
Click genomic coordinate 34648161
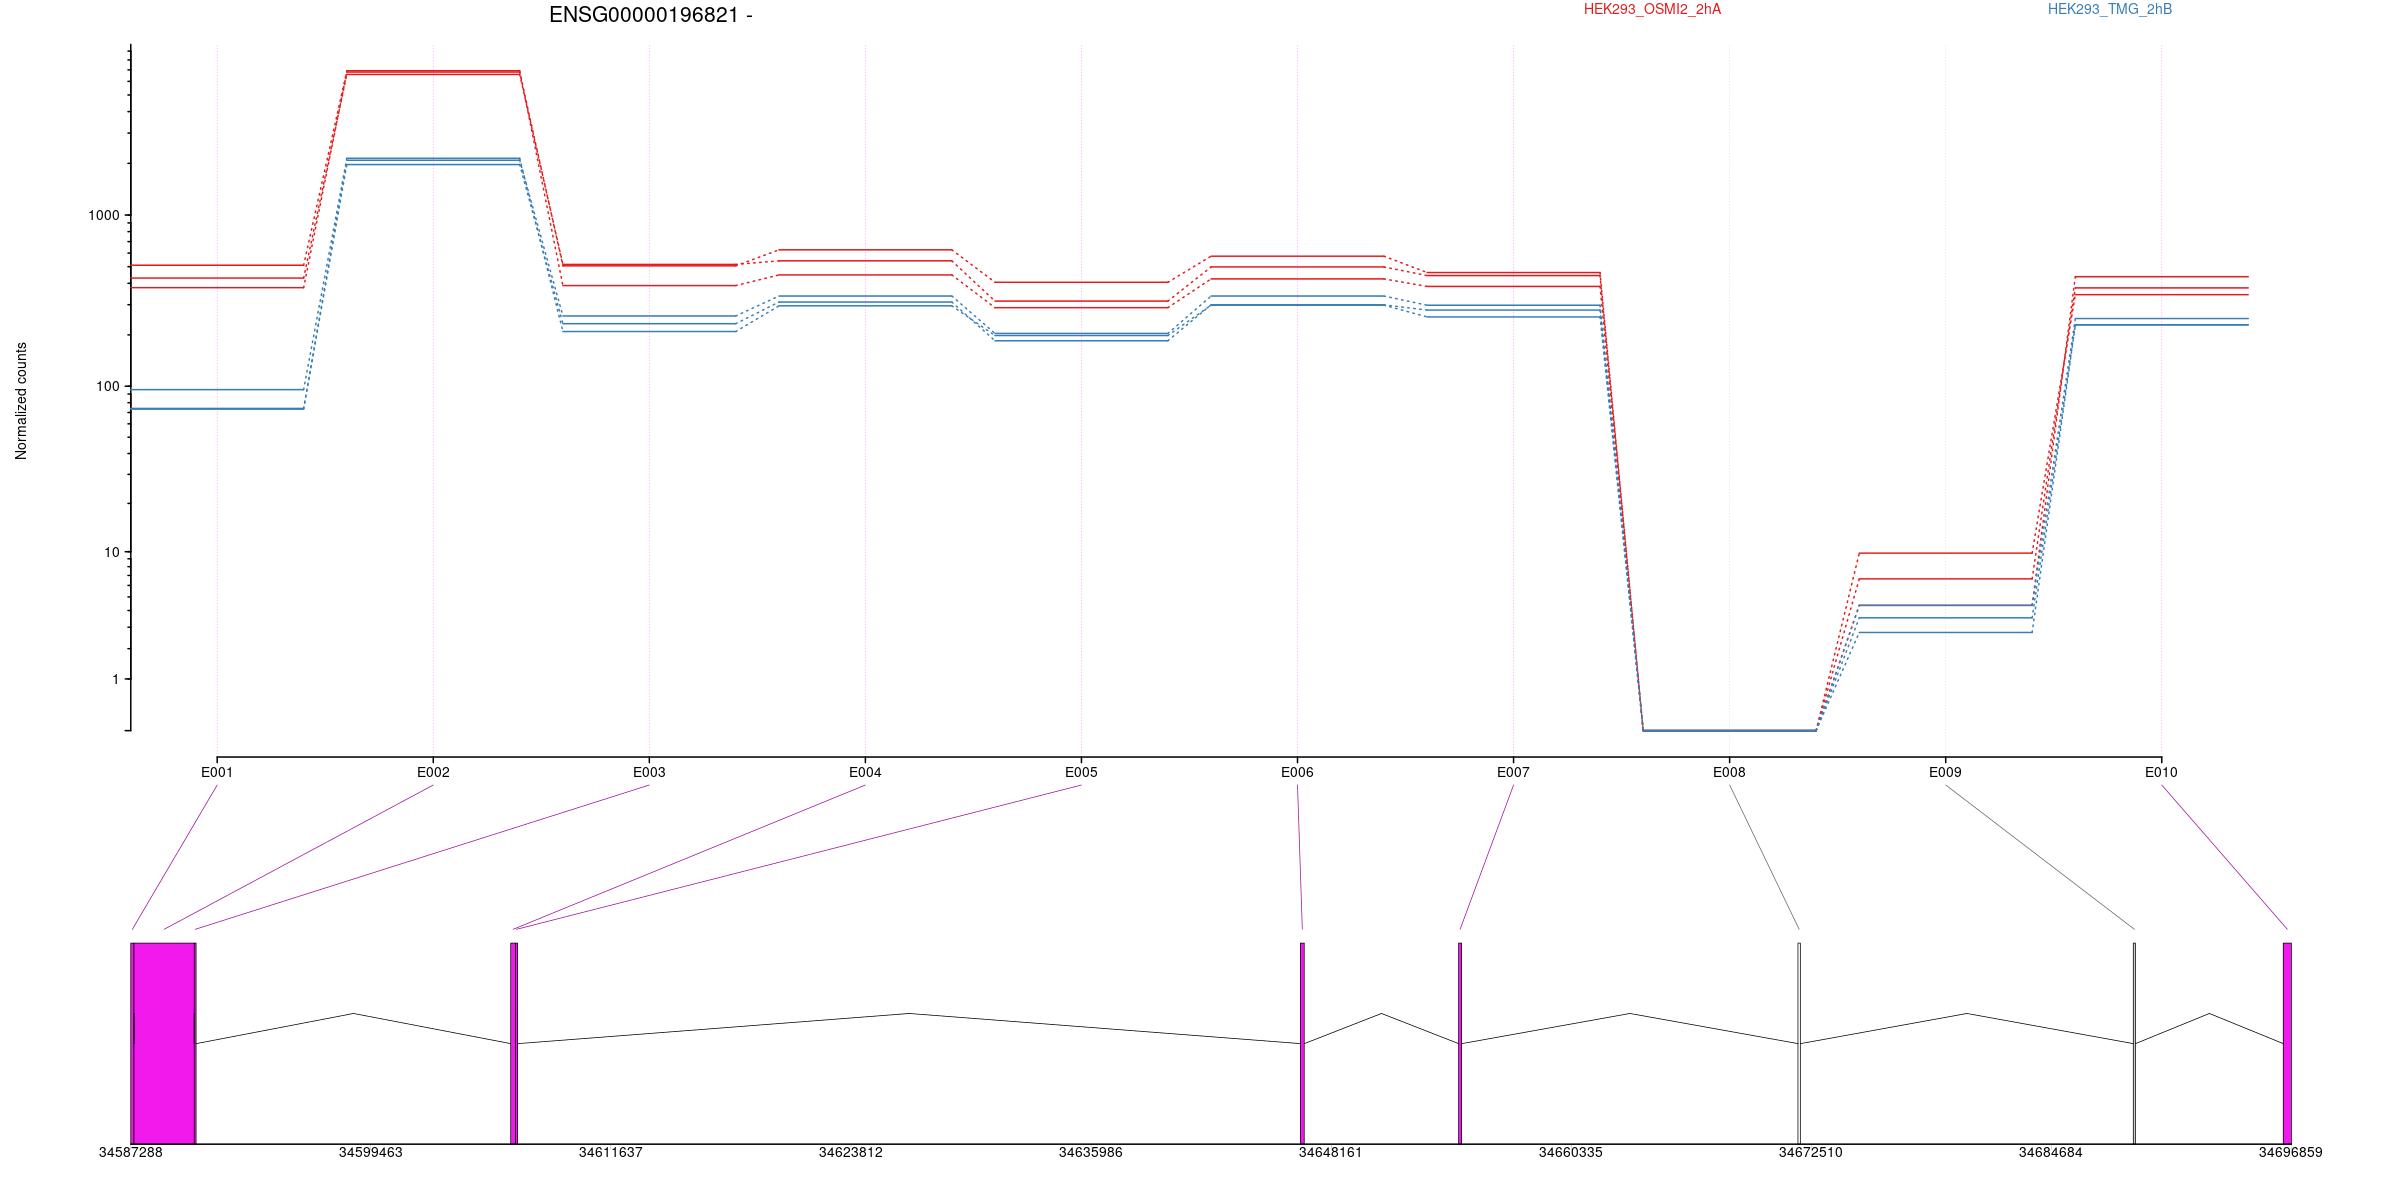(x=1330, y=1152)
